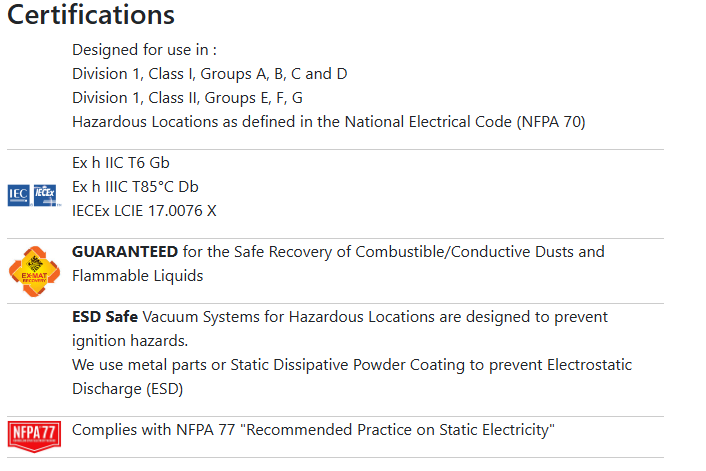The height and width of the screenshot is (471, 706).
Task: Select the Class II, Groups E, F, G line
Action: [x=187, y=98]
